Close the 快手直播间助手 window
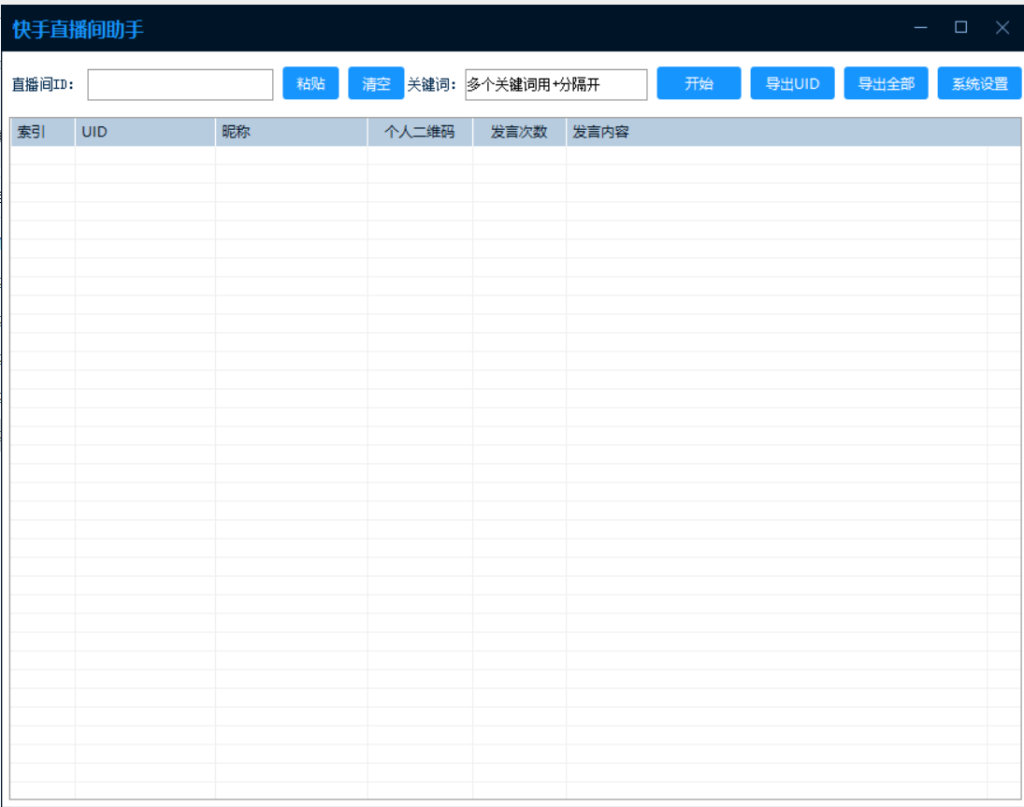 tap(1002, 28)
